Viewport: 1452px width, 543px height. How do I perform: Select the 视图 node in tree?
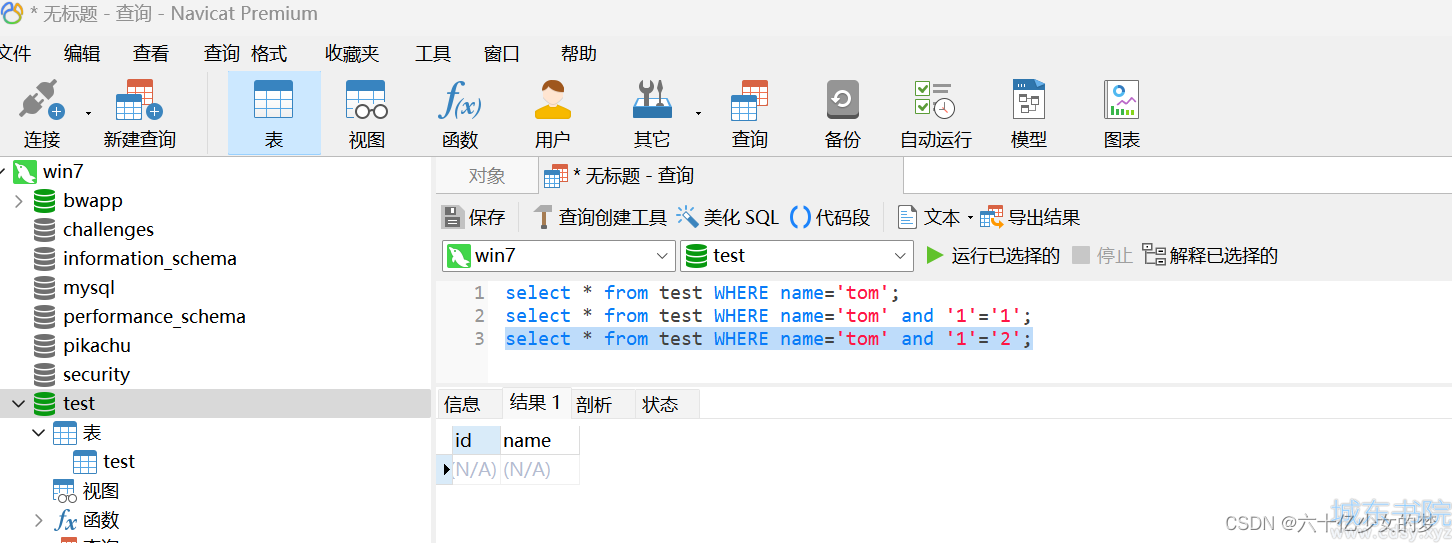coord(100,491)
